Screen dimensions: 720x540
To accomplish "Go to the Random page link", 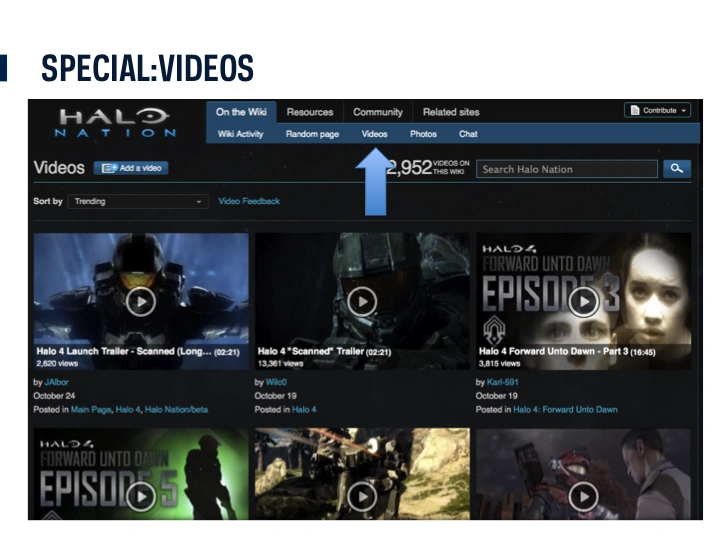I will coord(312,134).
